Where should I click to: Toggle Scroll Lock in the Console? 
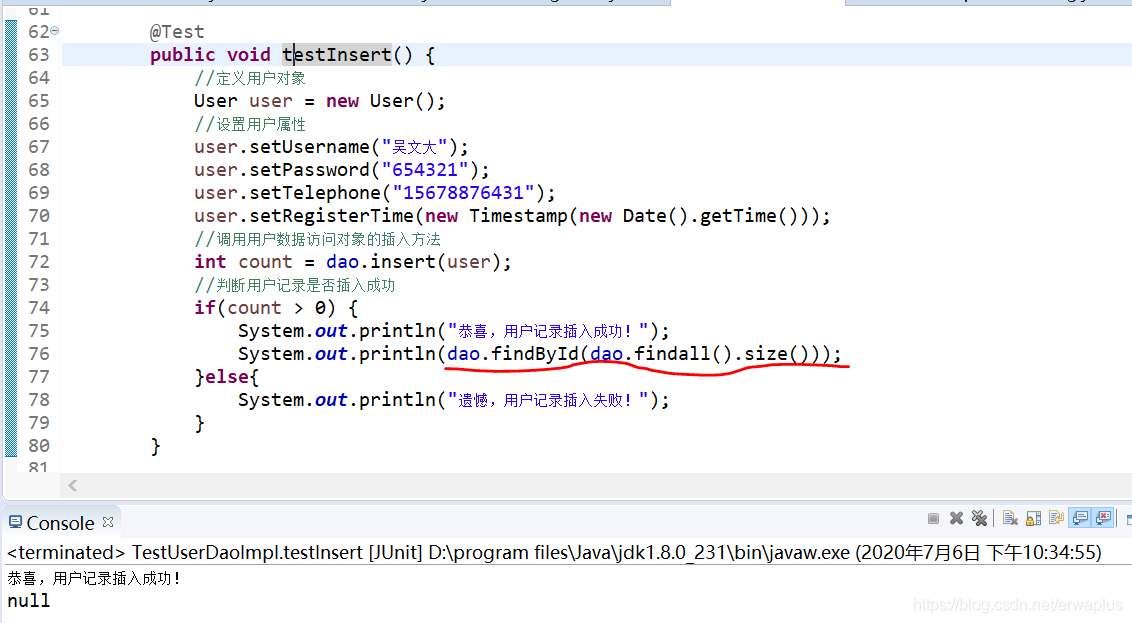[x=1033, y=518]
